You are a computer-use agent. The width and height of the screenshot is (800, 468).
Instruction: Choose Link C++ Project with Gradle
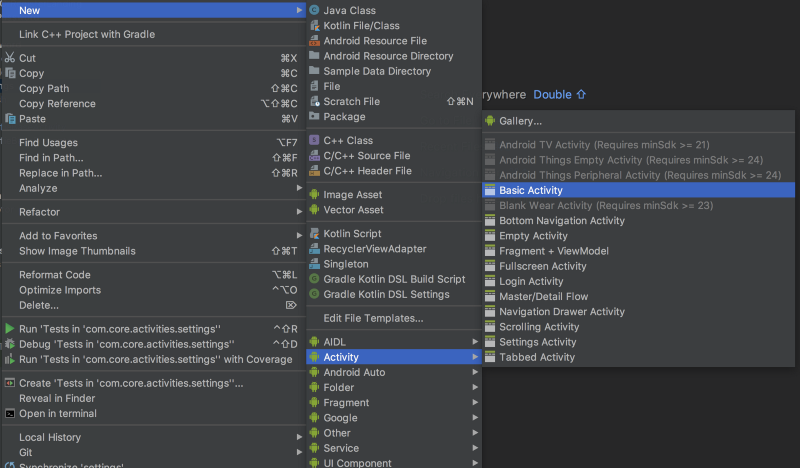tap(154, 34)
